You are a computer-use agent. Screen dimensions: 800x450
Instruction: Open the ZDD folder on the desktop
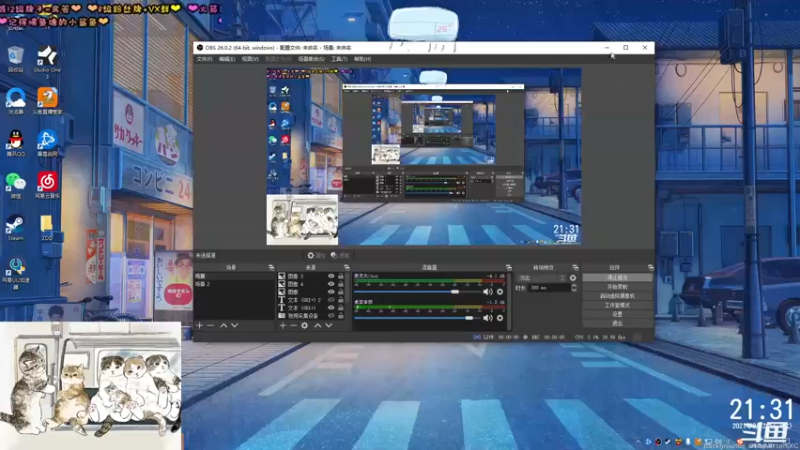pos(47,227)
